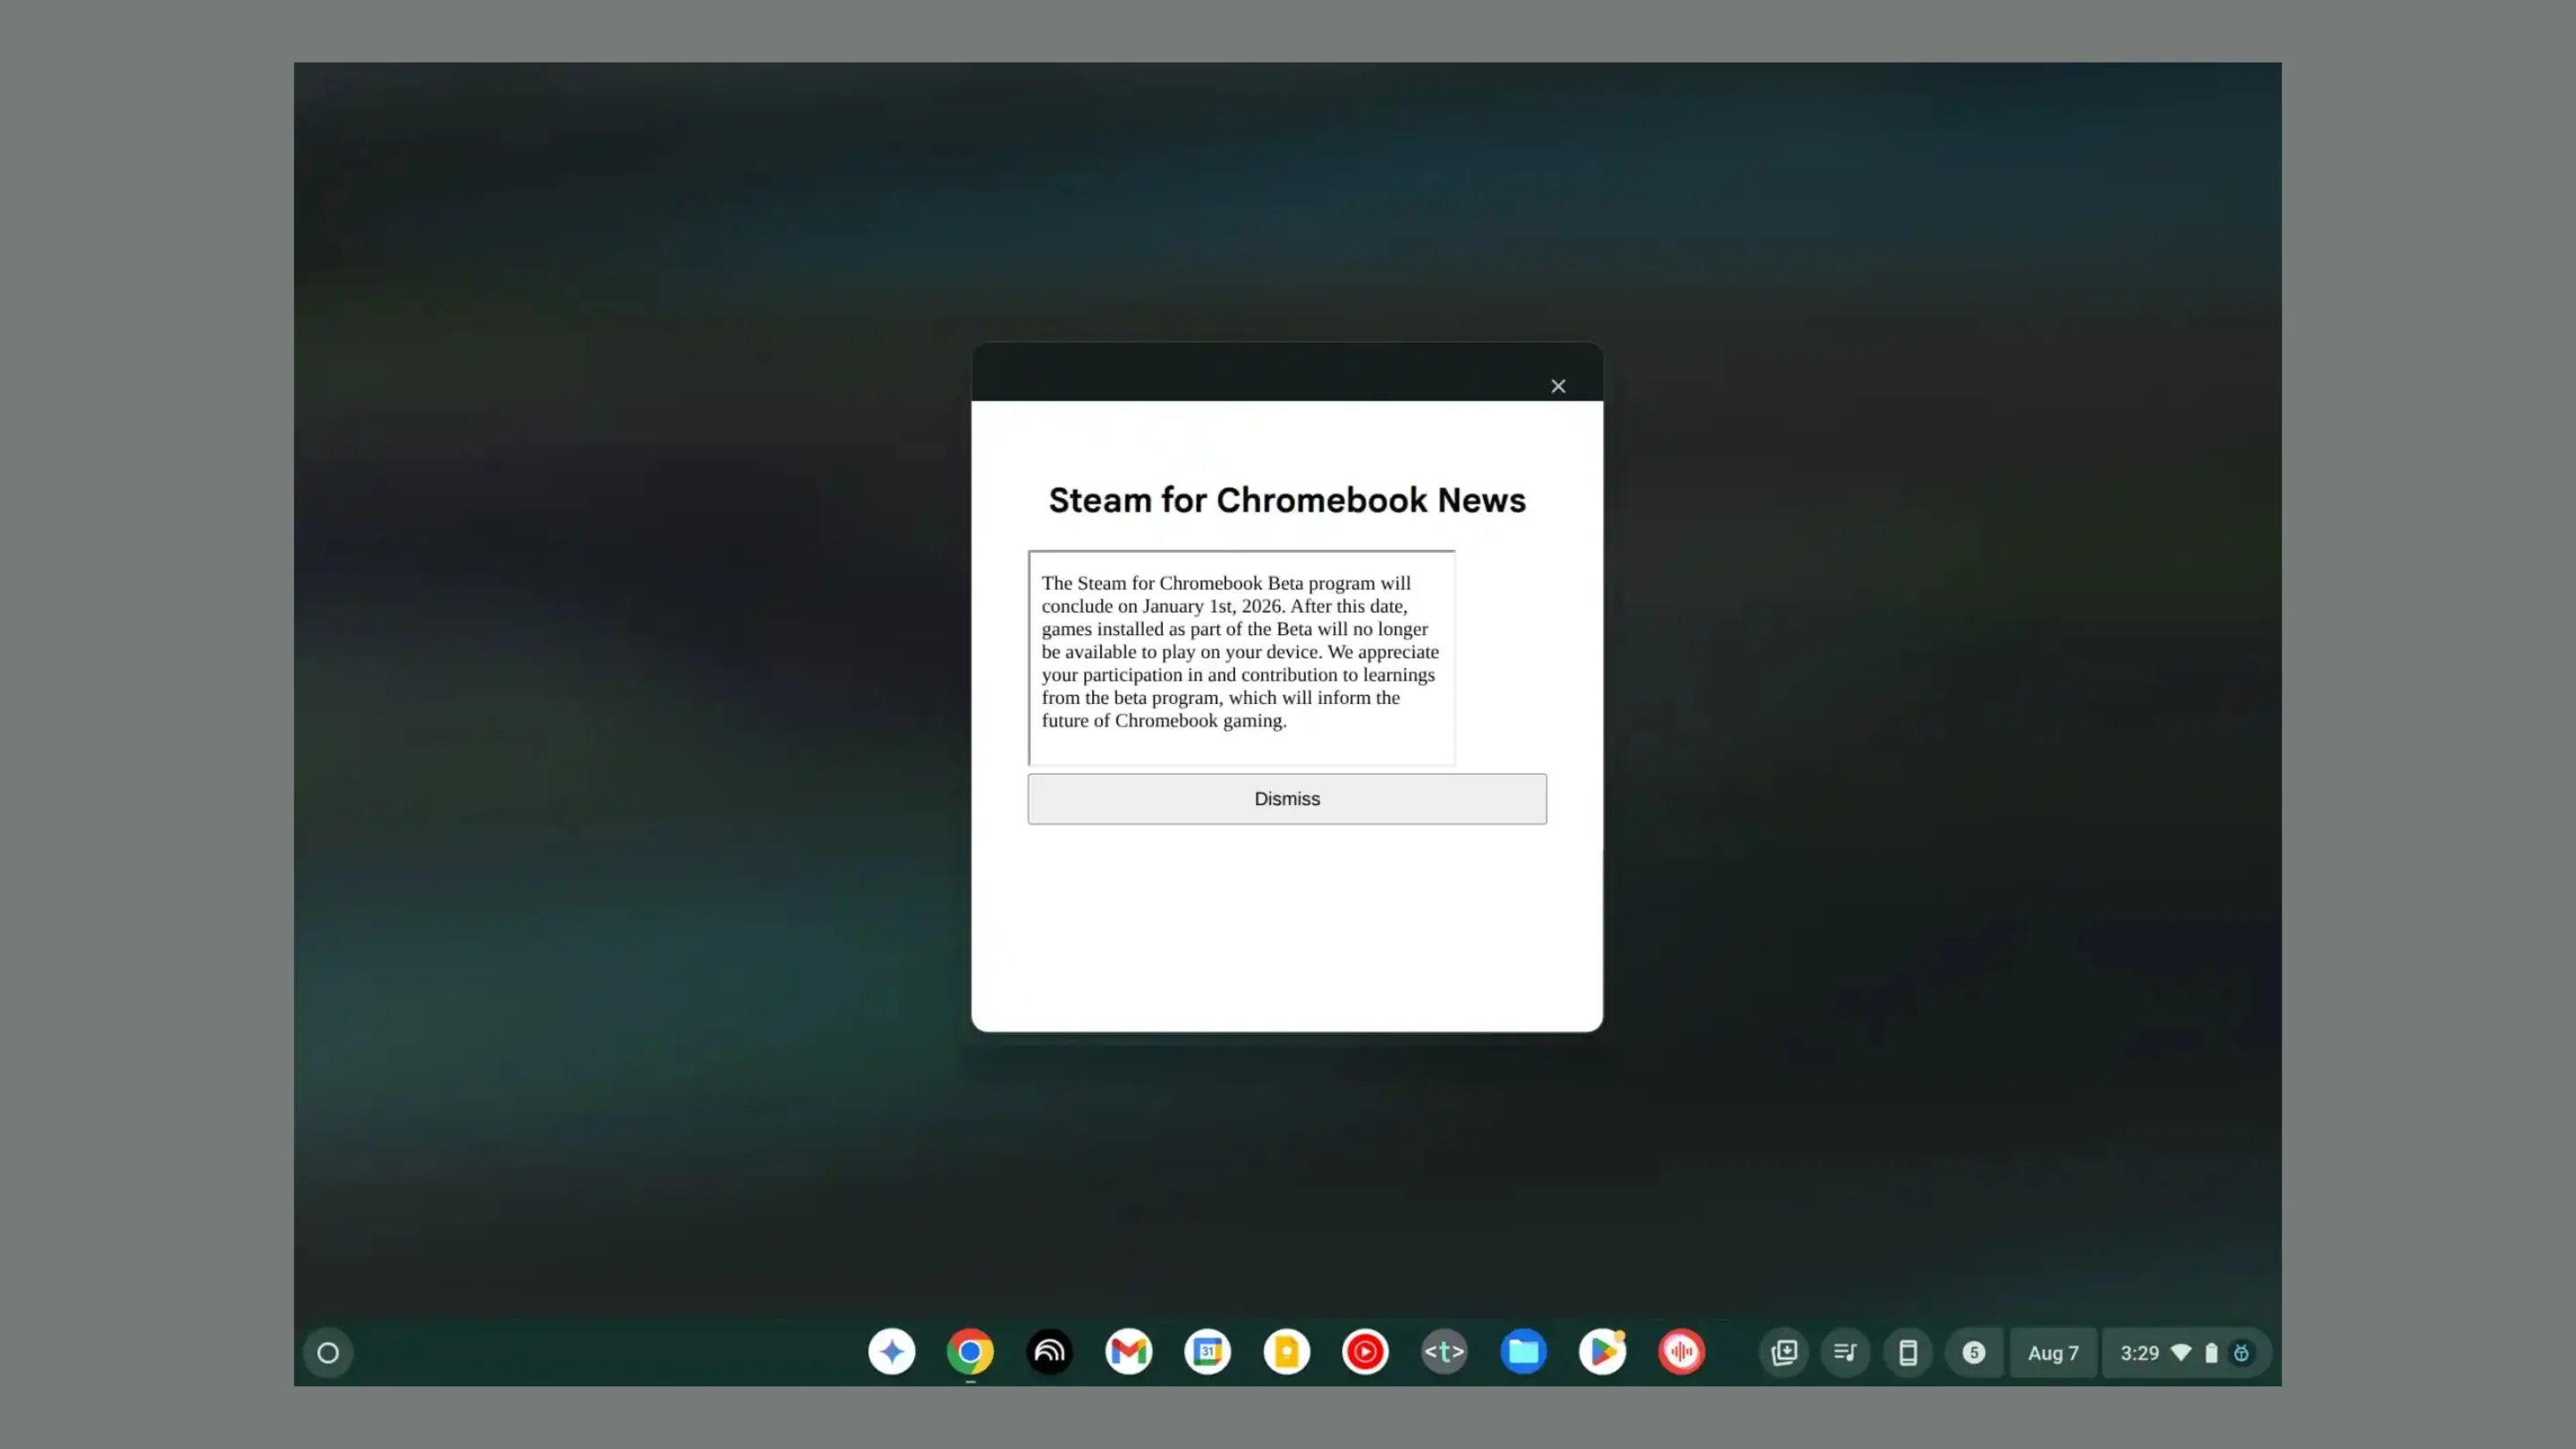Open the text editor <t> app
Image resolution: width=2576 pixels, height=1449 pixels.
coord(1444,1352)
